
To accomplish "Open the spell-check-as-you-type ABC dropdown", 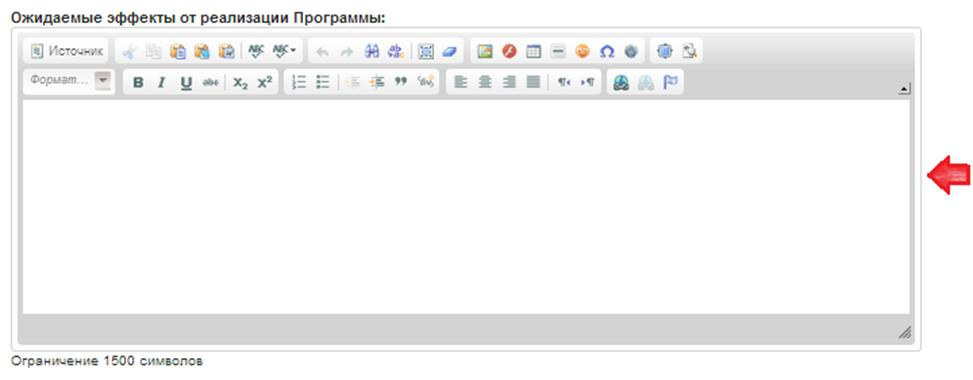I will tap(284, 52).
